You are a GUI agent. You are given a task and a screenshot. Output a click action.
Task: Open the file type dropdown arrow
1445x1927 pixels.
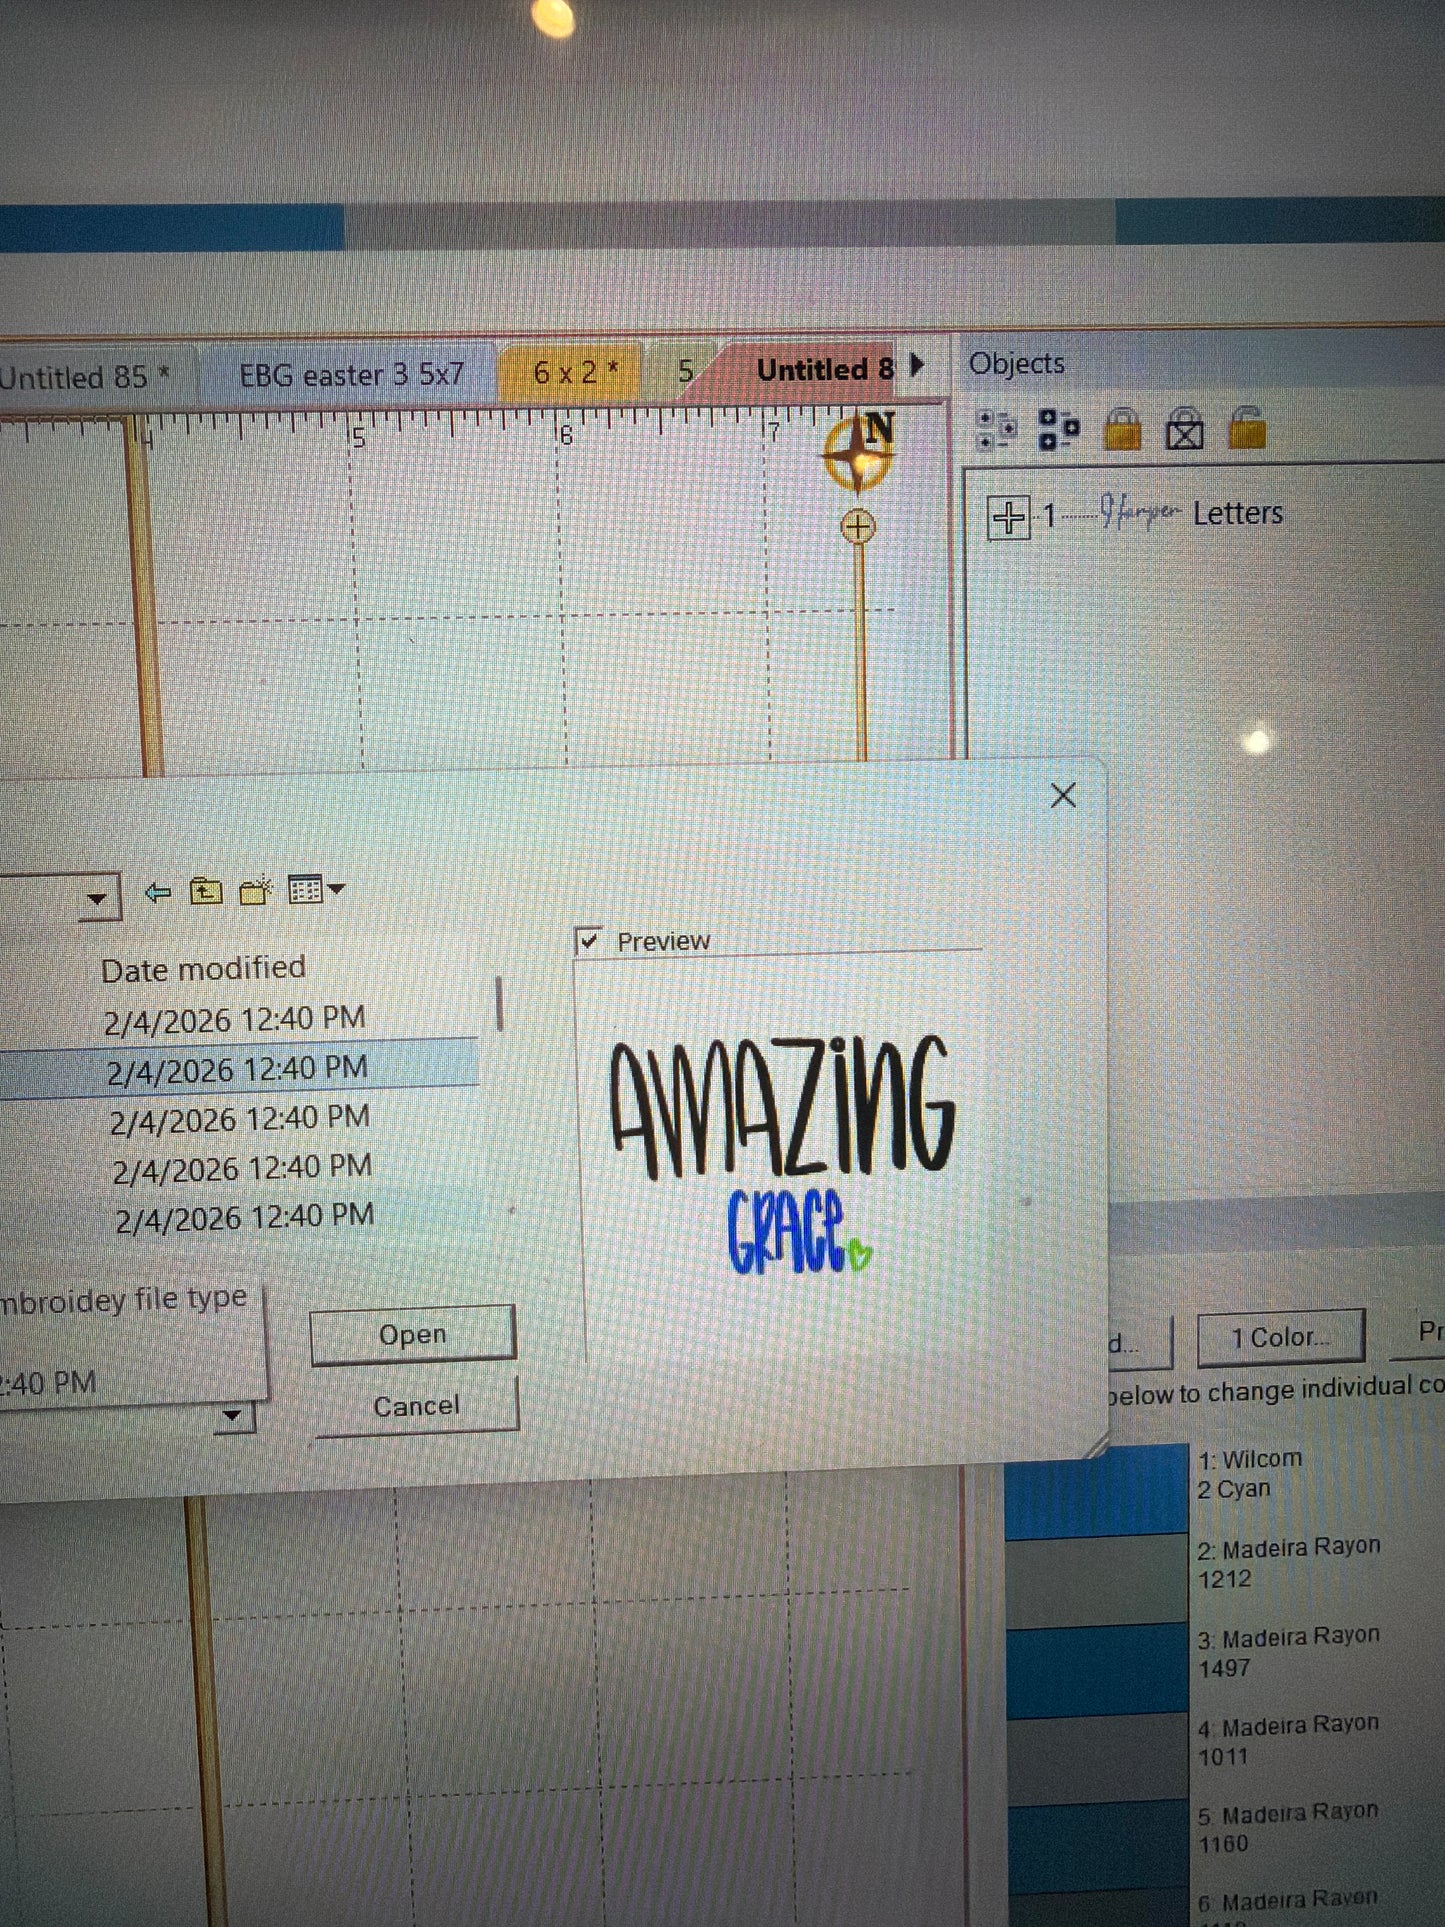tap(233, 1415)
